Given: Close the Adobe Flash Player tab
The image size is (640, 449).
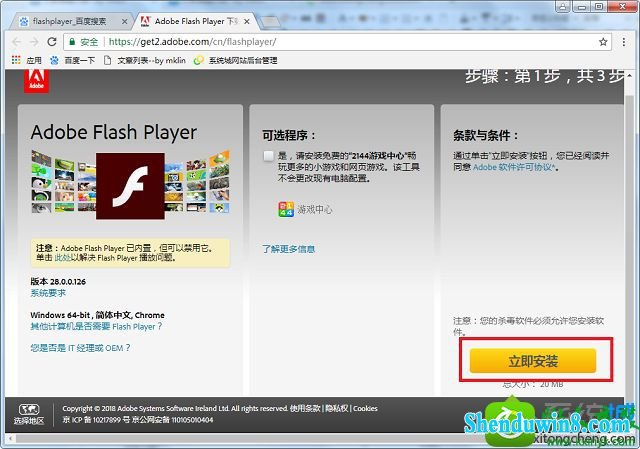Looking at the screenshot, I should 247,21.
